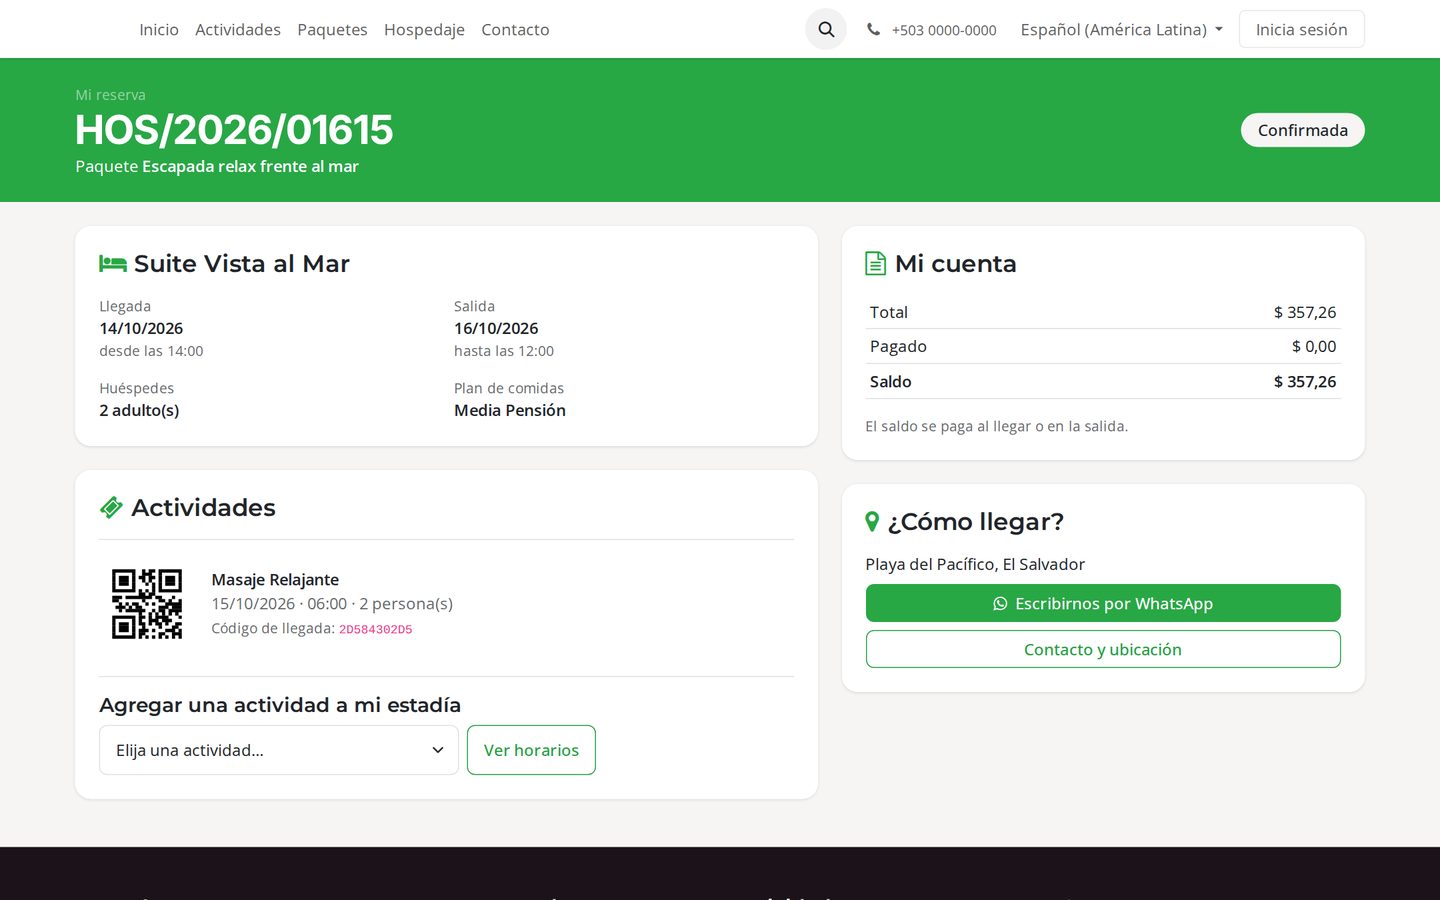The height and width of the screenshot is (900, 1440).
Task: Click the bed icon beside Suite Vista al Mar
Action: pos(113,264)
